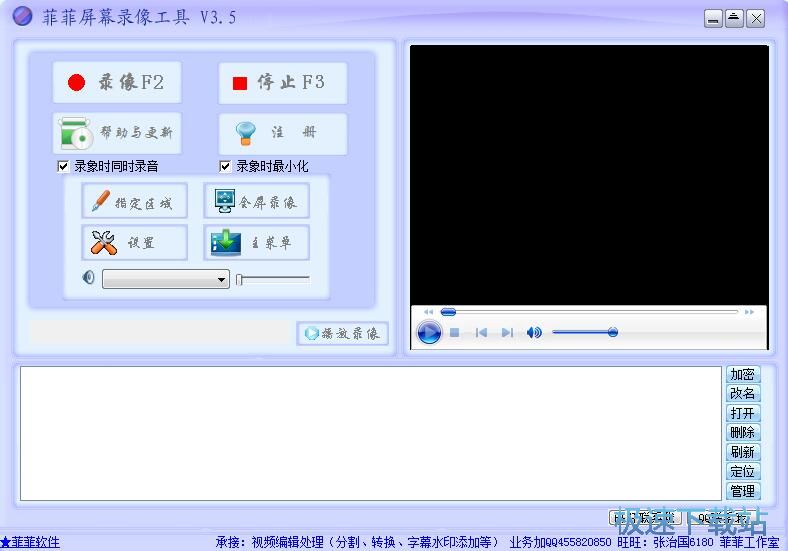Stop playback in the media player
Viewport: 788px width, 551px height.
click(455, 332)
